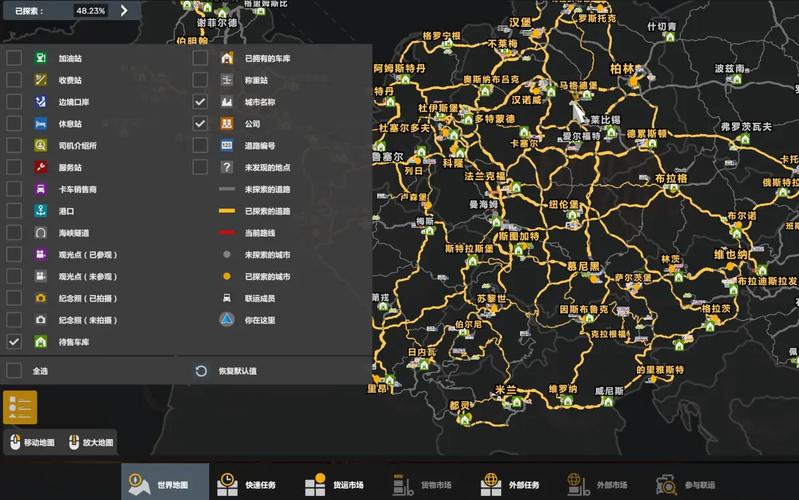Click the truck dealer (卡车销售商) icon

click(x=41, y=189)
